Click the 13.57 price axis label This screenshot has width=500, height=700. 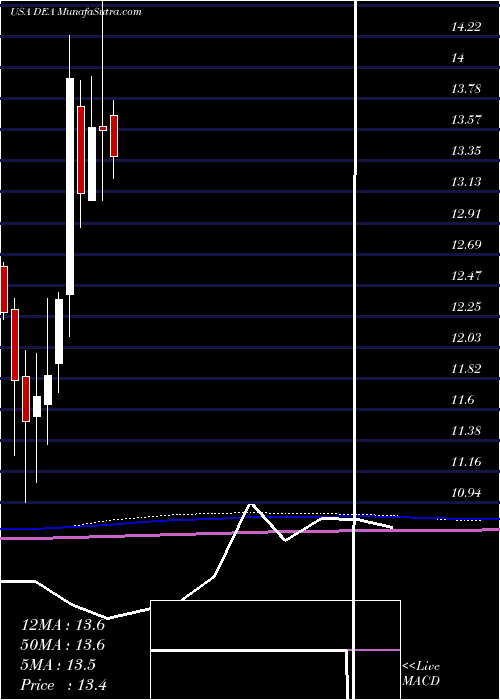[466, 120]
